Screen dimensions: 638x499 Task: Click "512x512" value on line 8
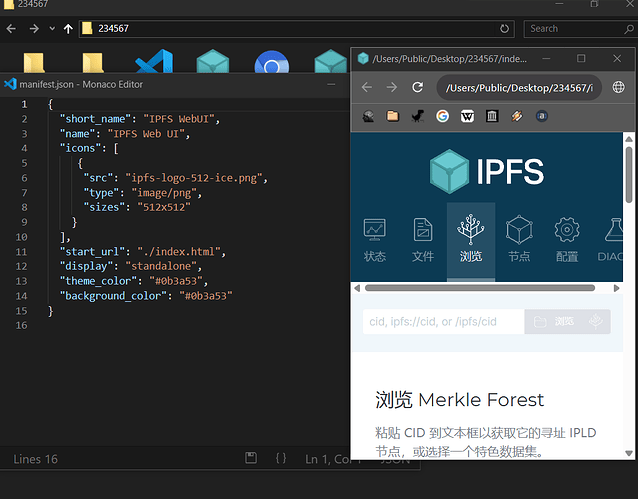pos(164,207)
